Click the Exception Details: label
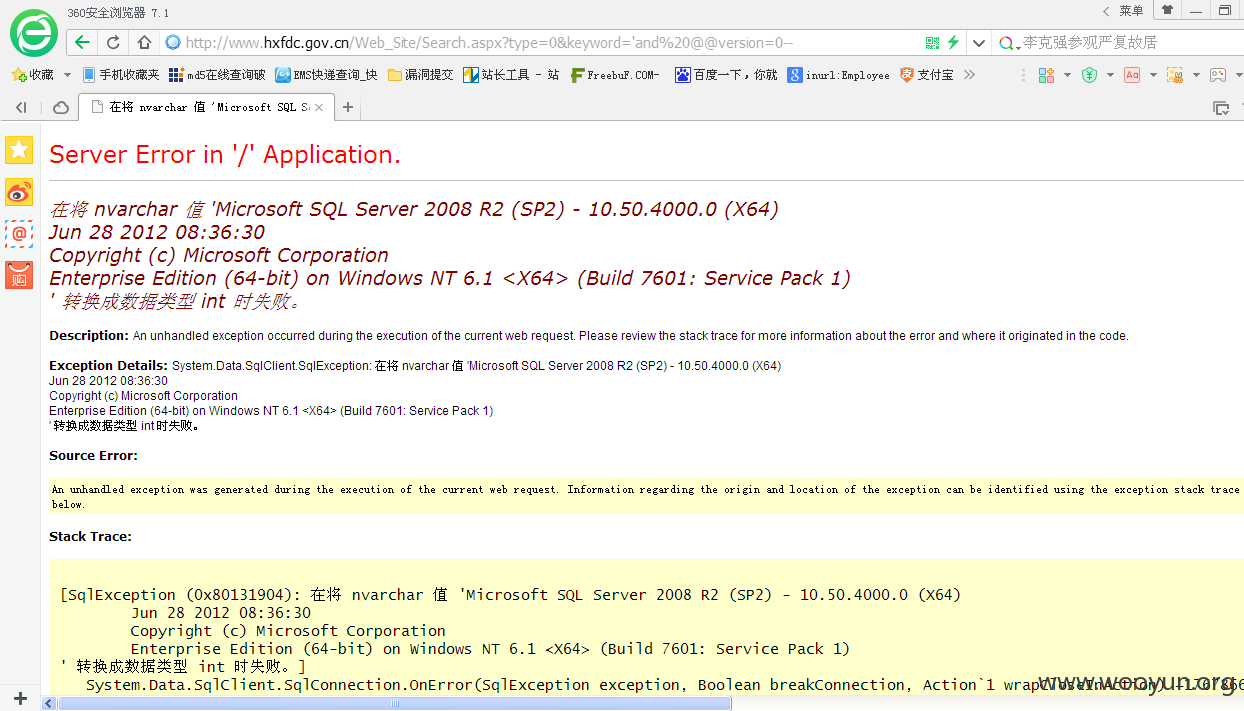 tap(109, 366)
